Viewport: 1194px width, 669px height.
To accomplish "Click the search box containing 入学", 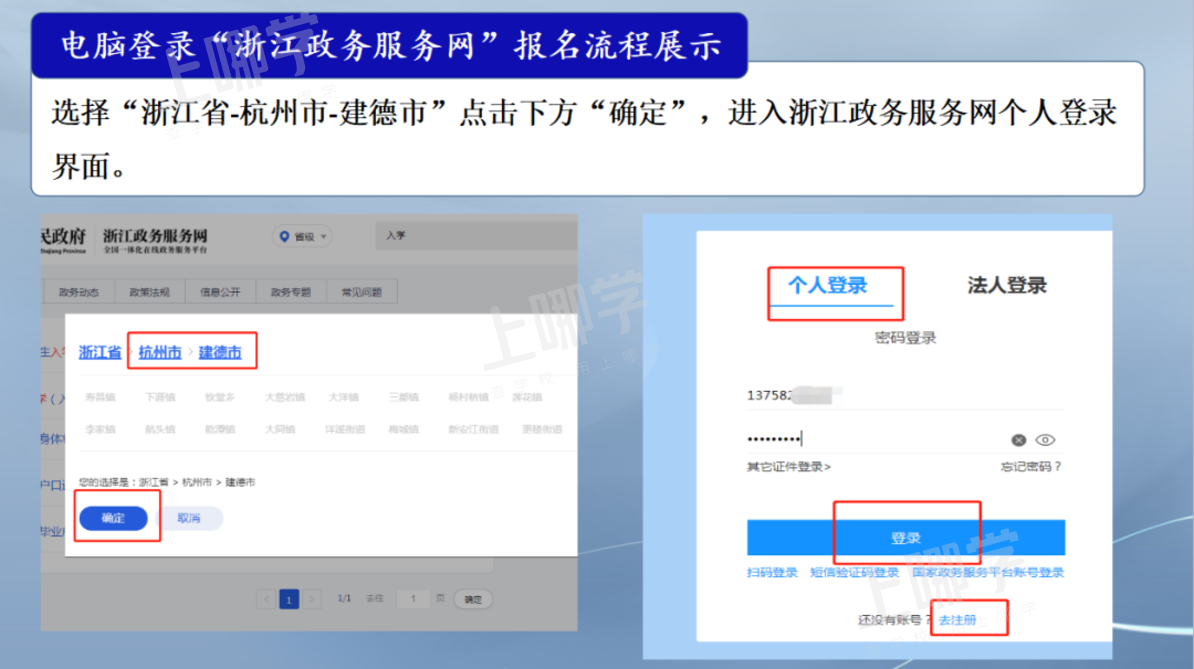I will [x=476, y=236].
